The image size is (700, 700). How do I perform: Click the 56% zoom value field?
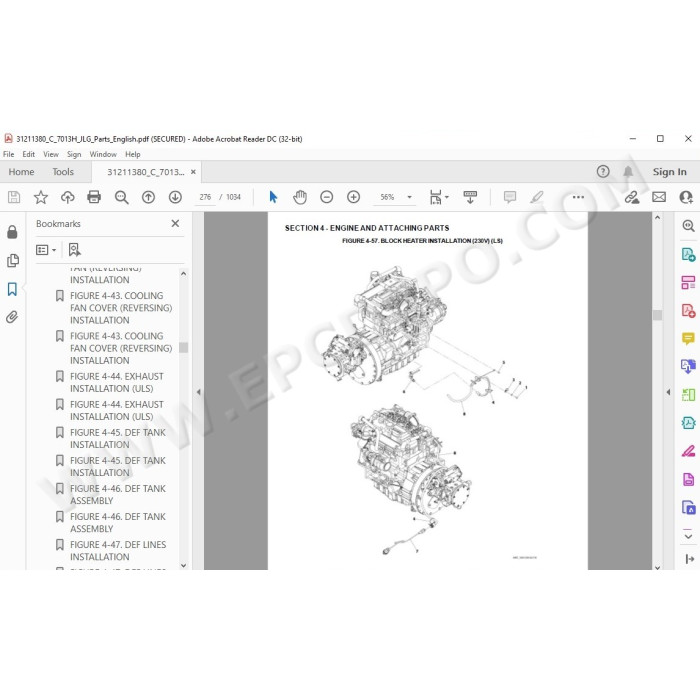[388, 197]
